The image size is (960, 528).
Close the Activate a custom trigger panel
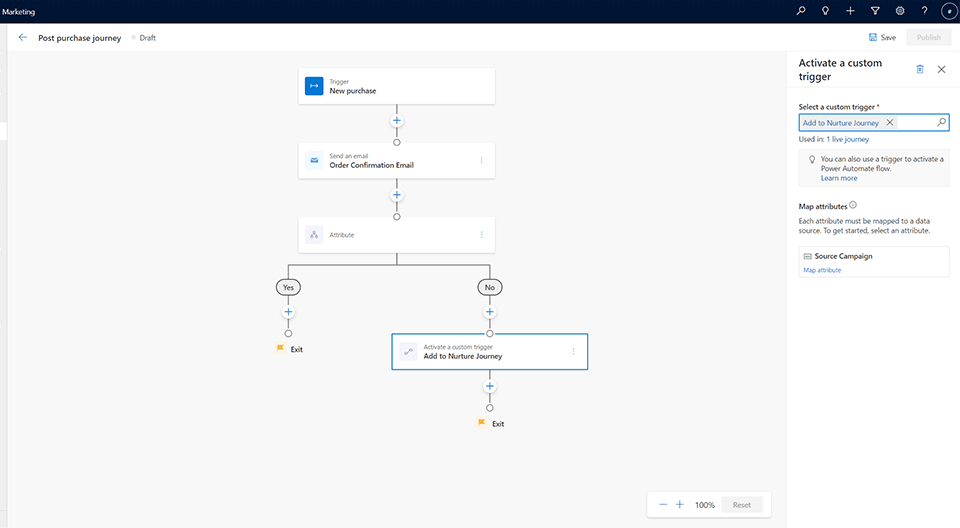(941, 69)
